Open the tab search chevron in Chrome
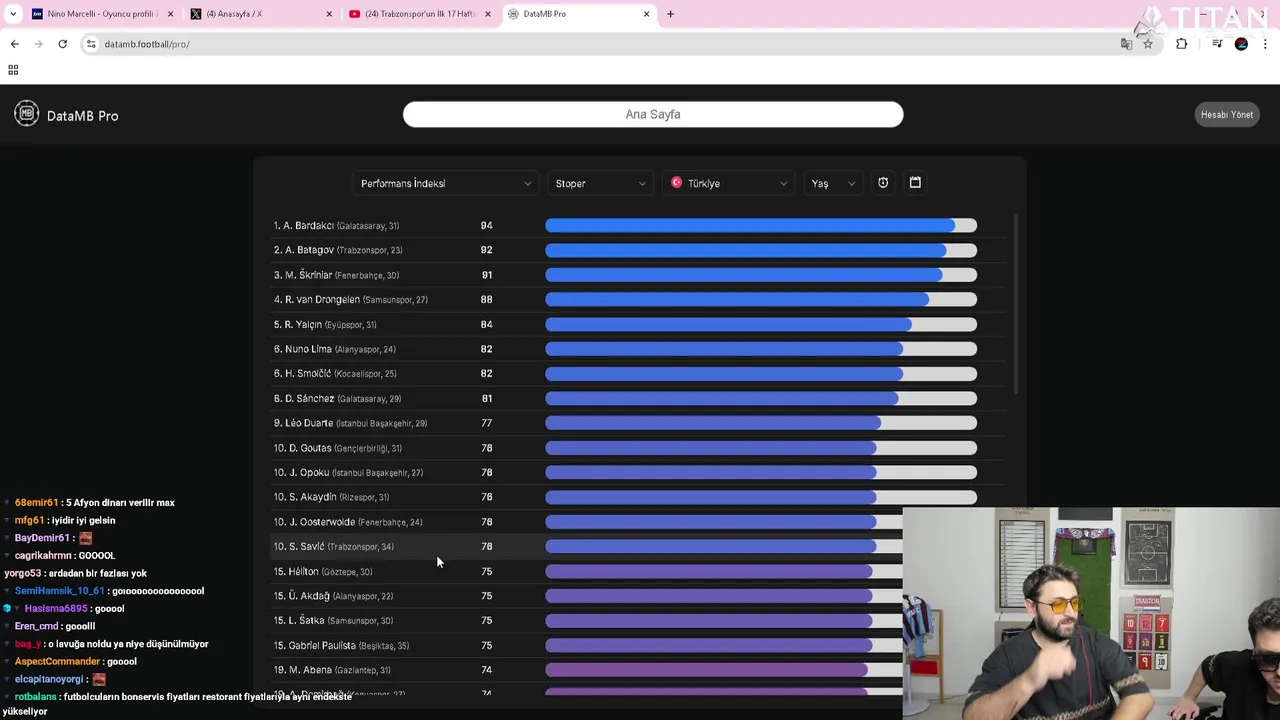 (x=14, y=14)
